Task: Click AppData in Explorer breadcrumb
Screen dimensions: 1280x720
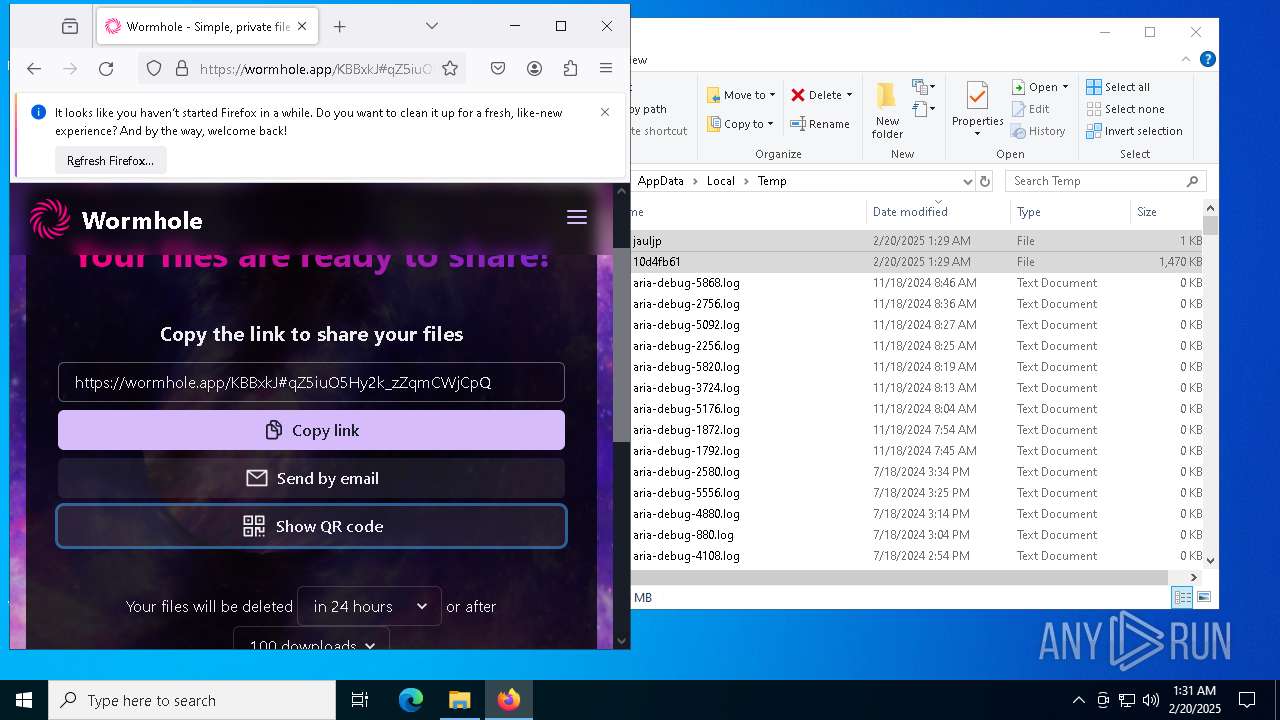Action: [661, 181]
